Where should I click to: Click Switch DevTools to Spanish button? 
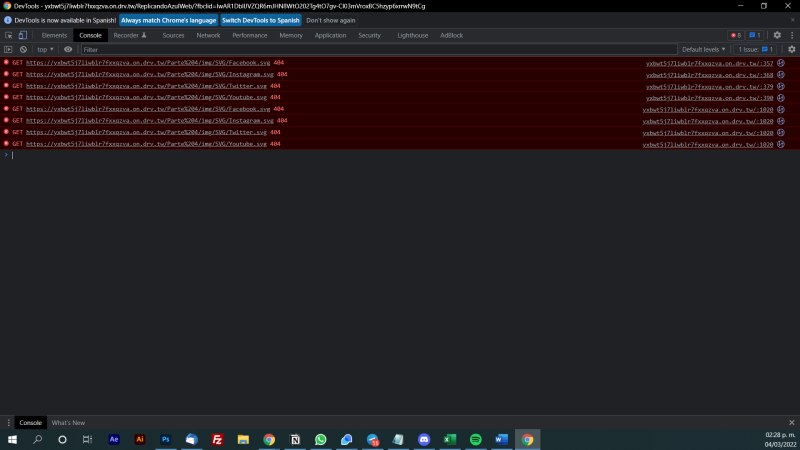[261, 20]
